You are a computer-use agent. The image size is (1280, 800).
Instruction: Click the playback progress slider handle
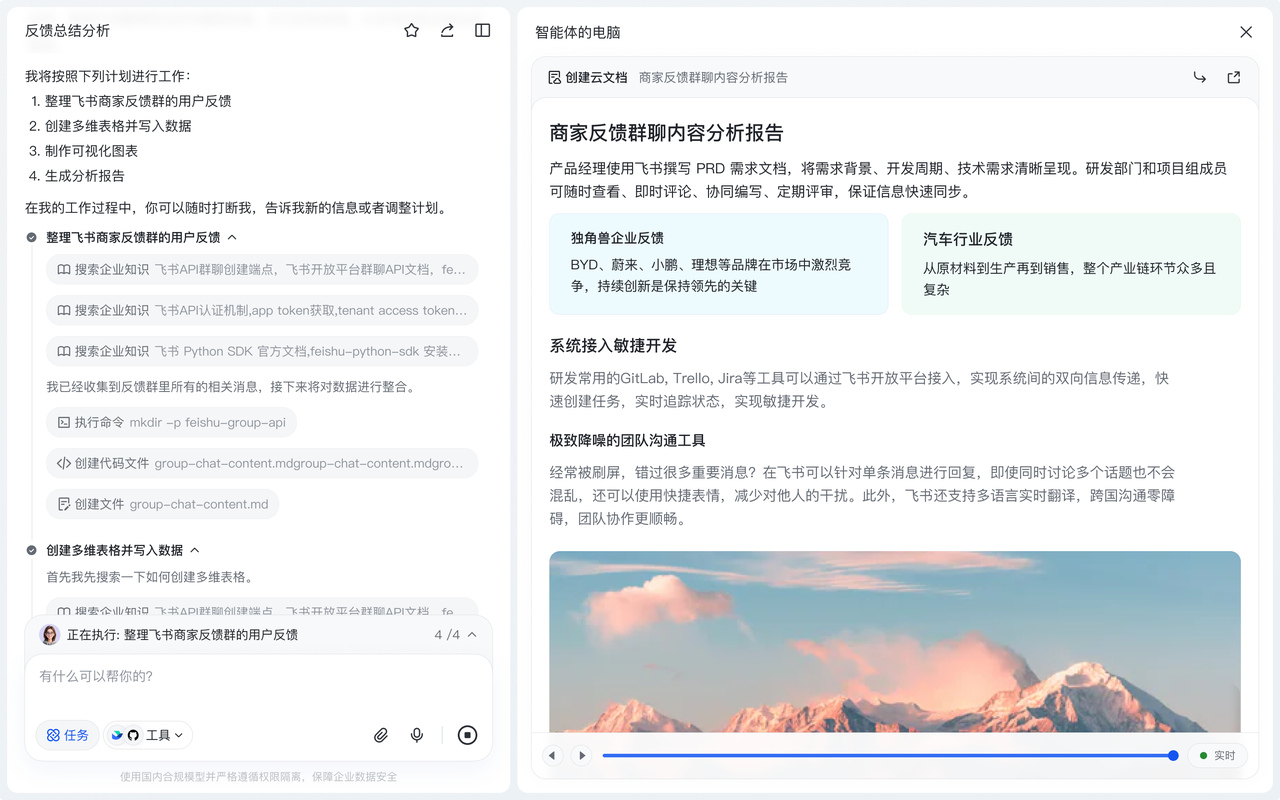[x=1173, y=756]
